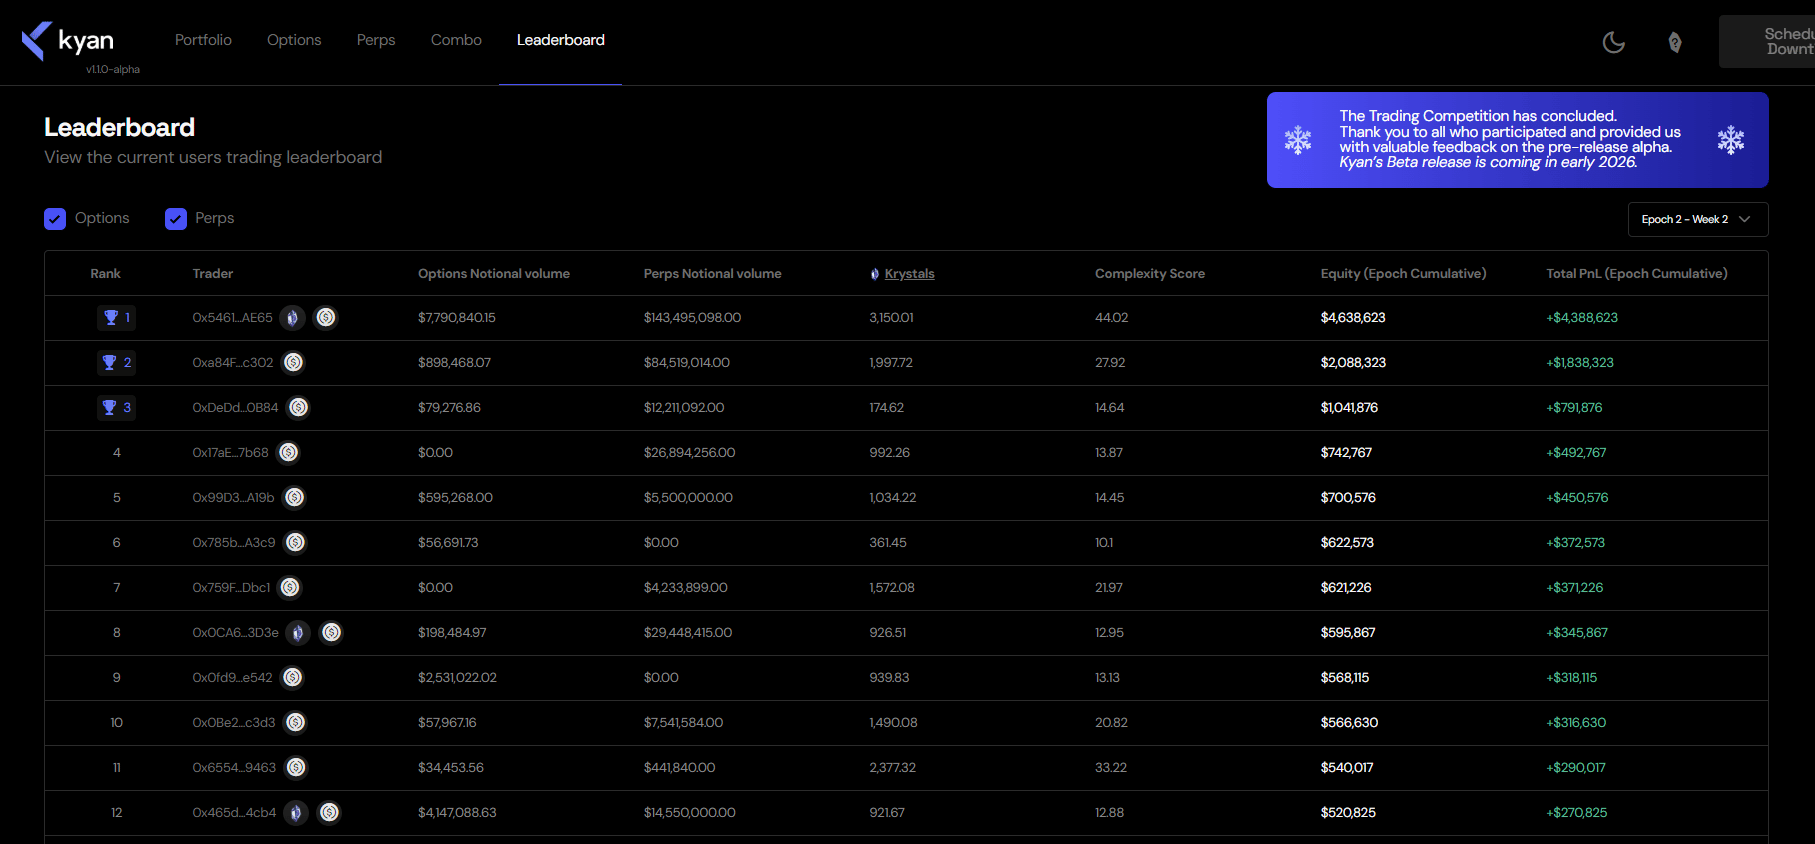Click the Trader column header
Image resolution: width=1815 pixels, height=844 pixels.
click(x=213, y=274)
